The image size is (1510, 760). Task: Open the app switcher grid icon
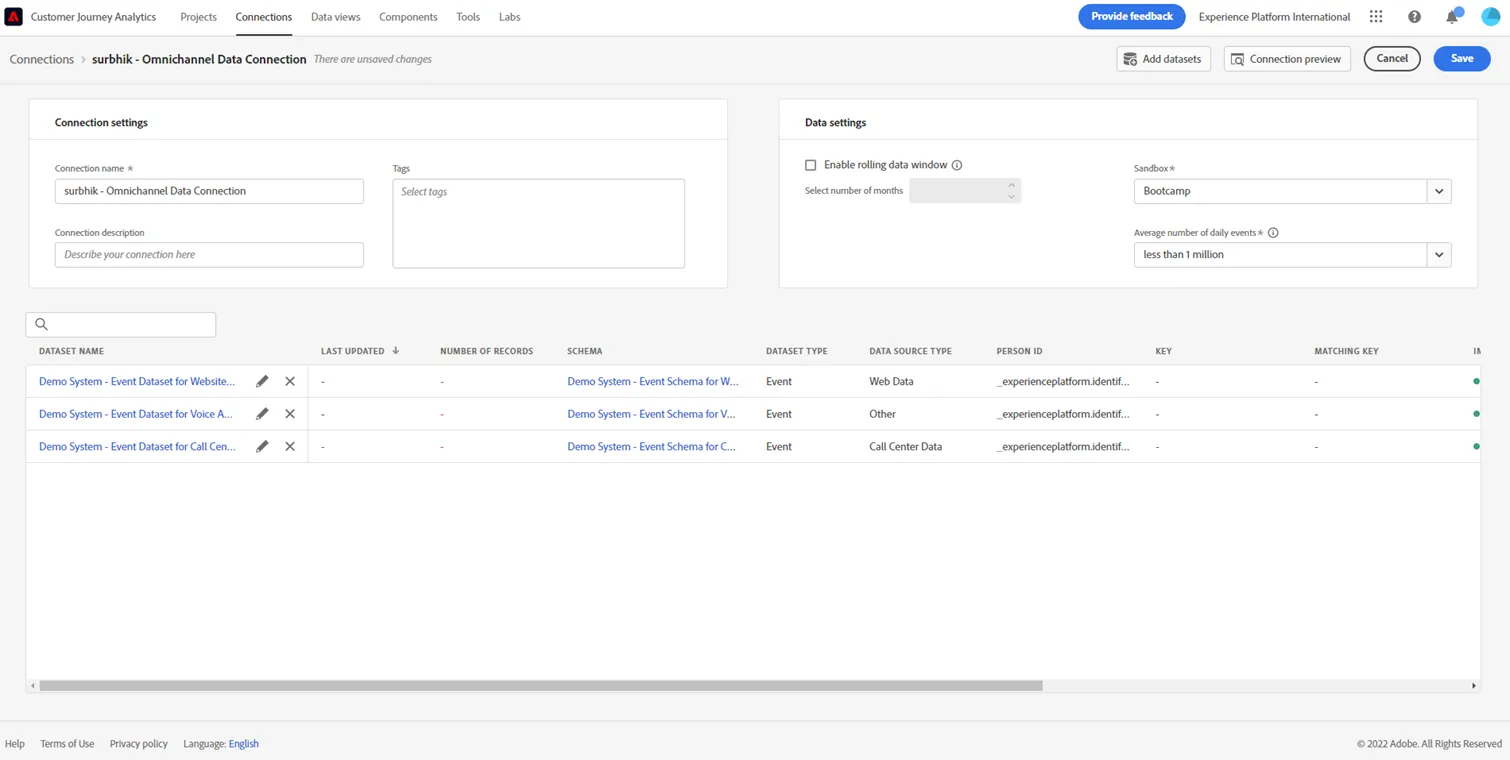pos(1376,17)
